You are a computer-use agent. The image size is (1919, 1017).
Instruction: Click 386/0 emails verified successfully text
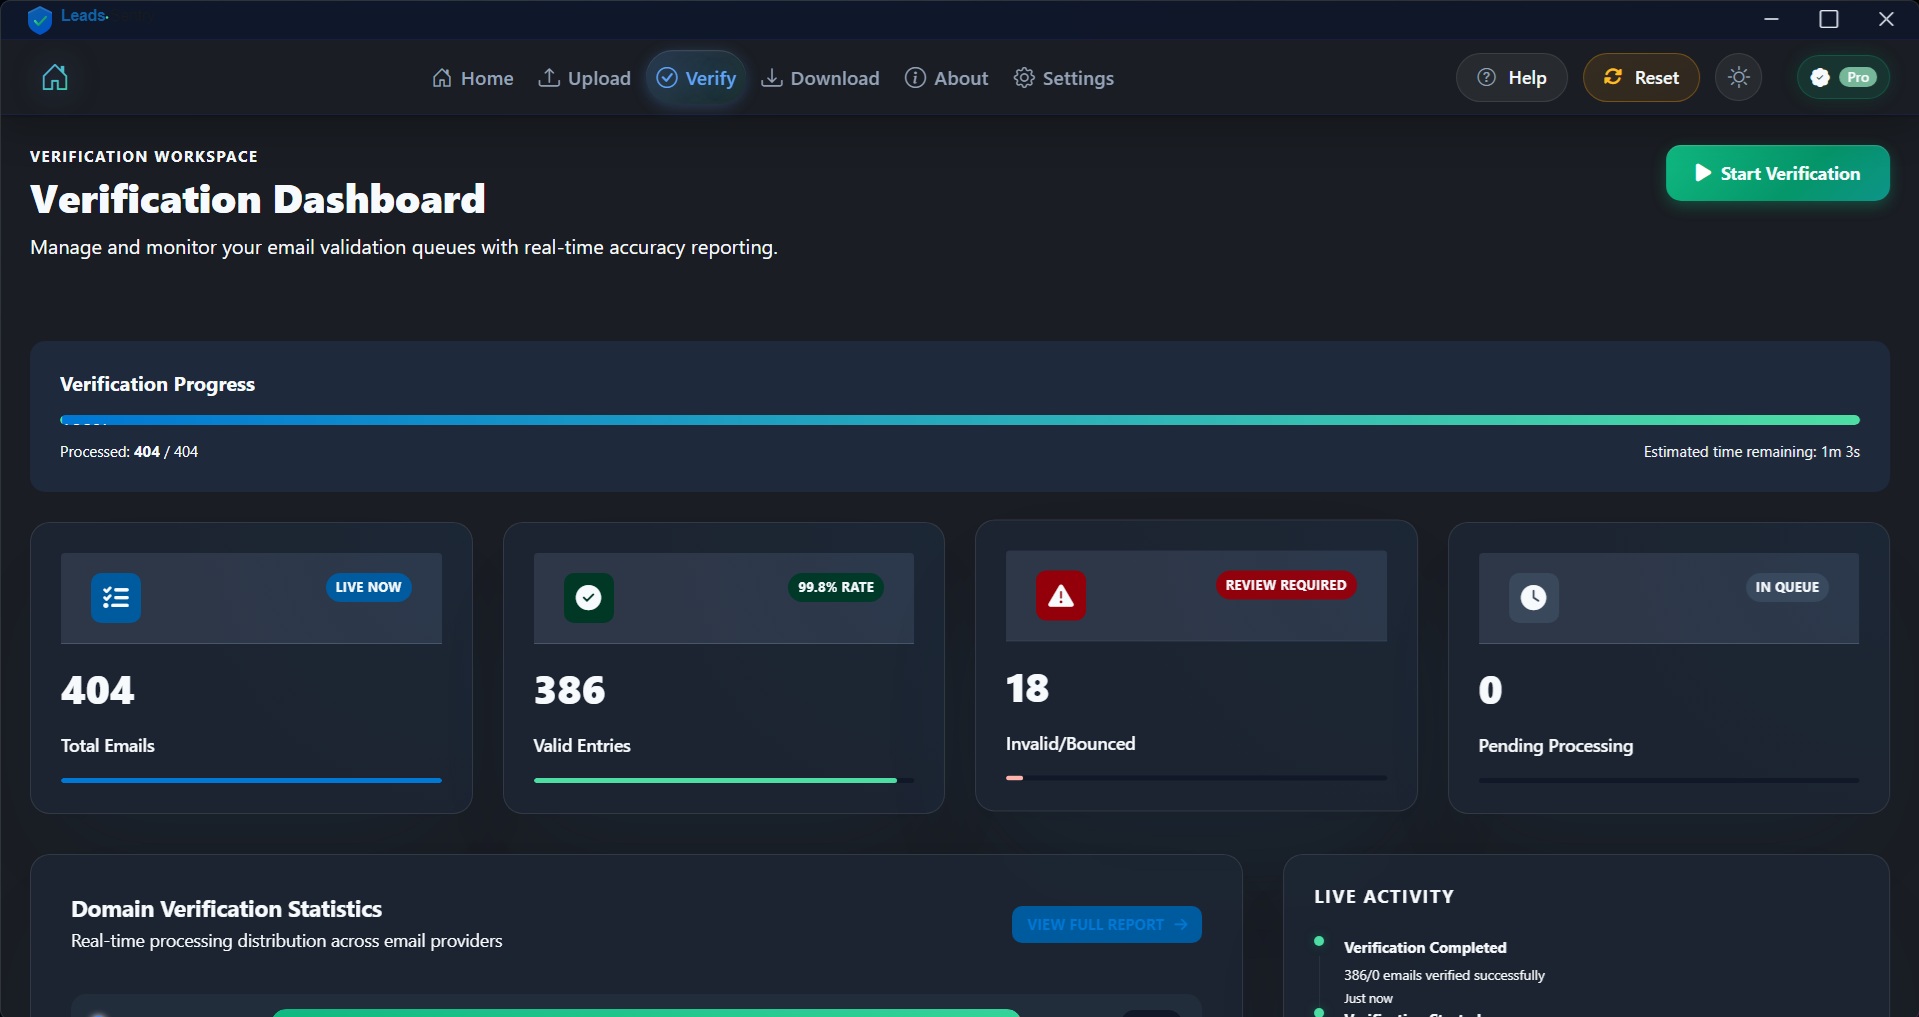(x=1444, y=975)
